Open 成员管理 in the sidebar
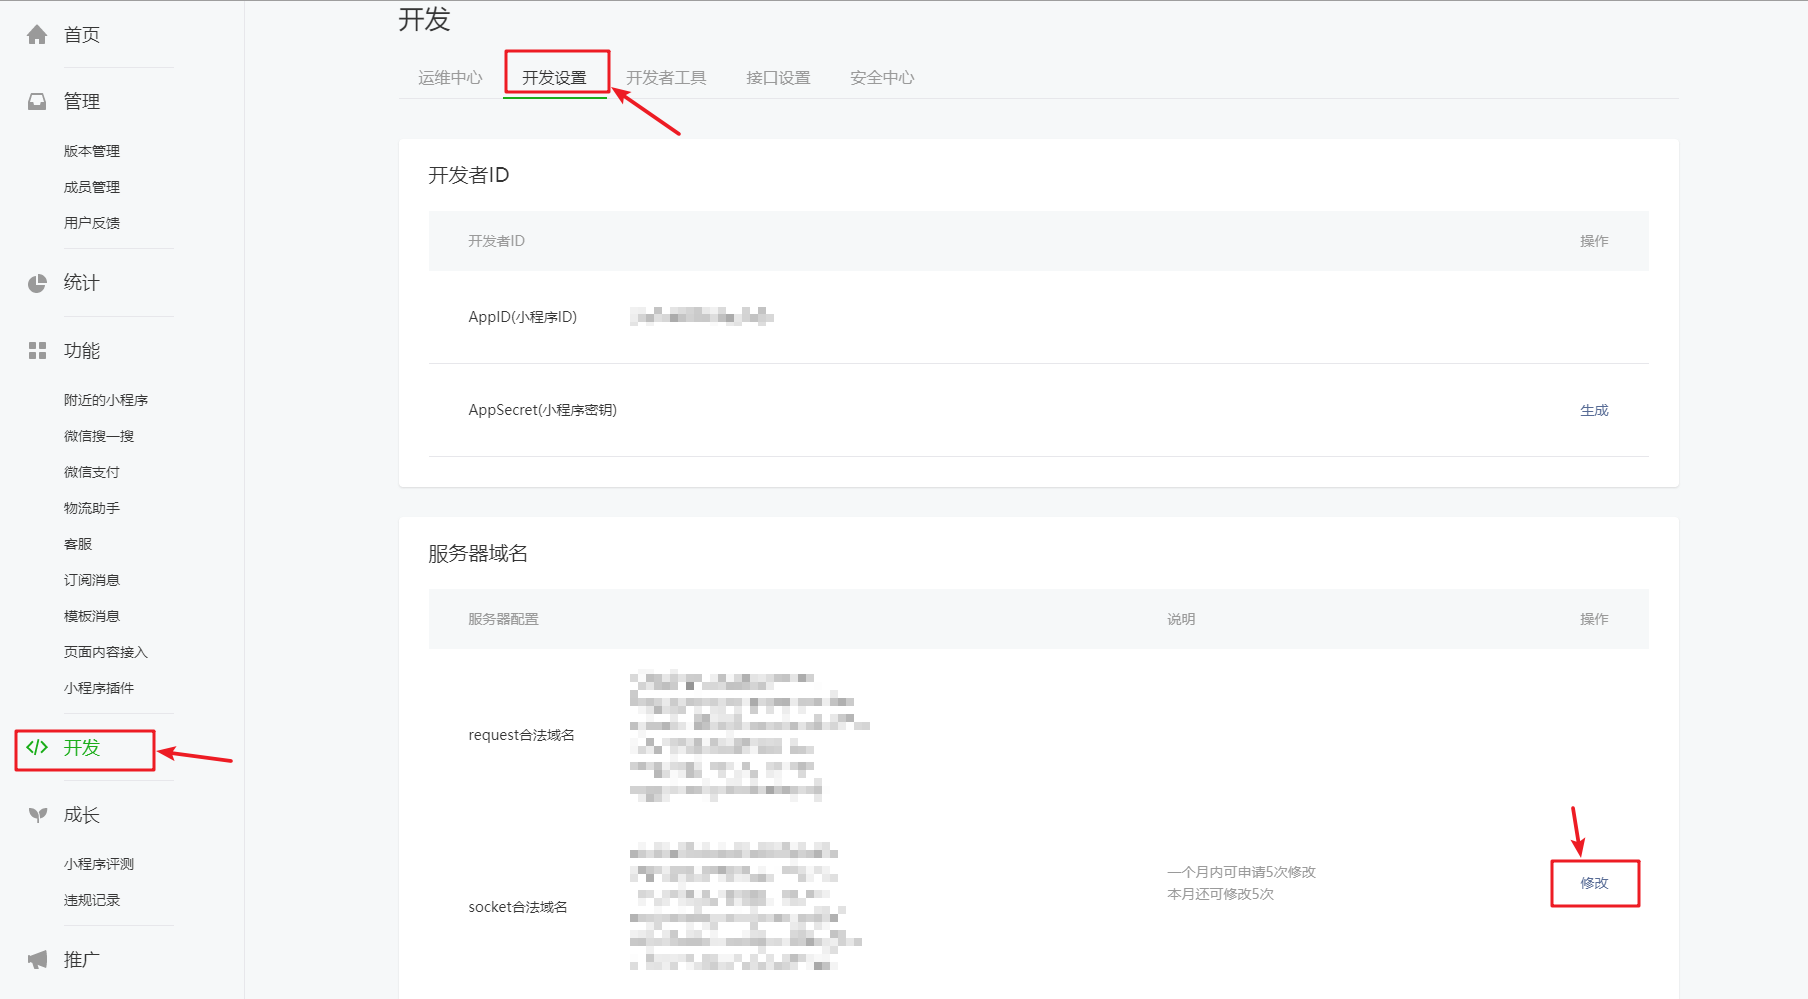The width and height of the screenshot is (1808, 999). (x=92, y=187)
